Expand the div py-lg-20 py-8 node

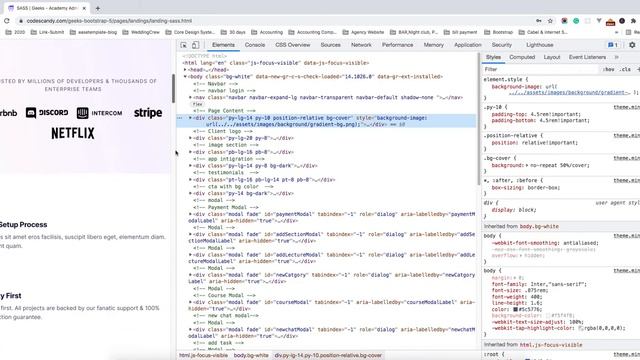(191, 138)
